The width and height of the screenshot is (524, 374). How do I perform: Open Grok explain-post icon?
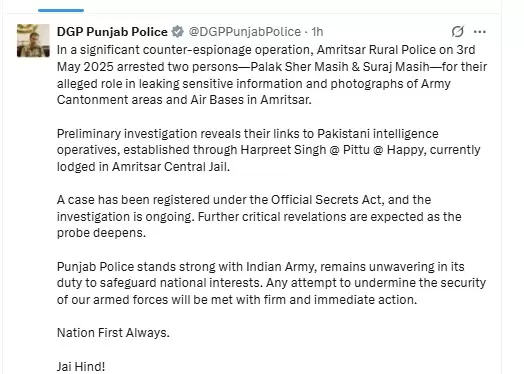point(457,31)
